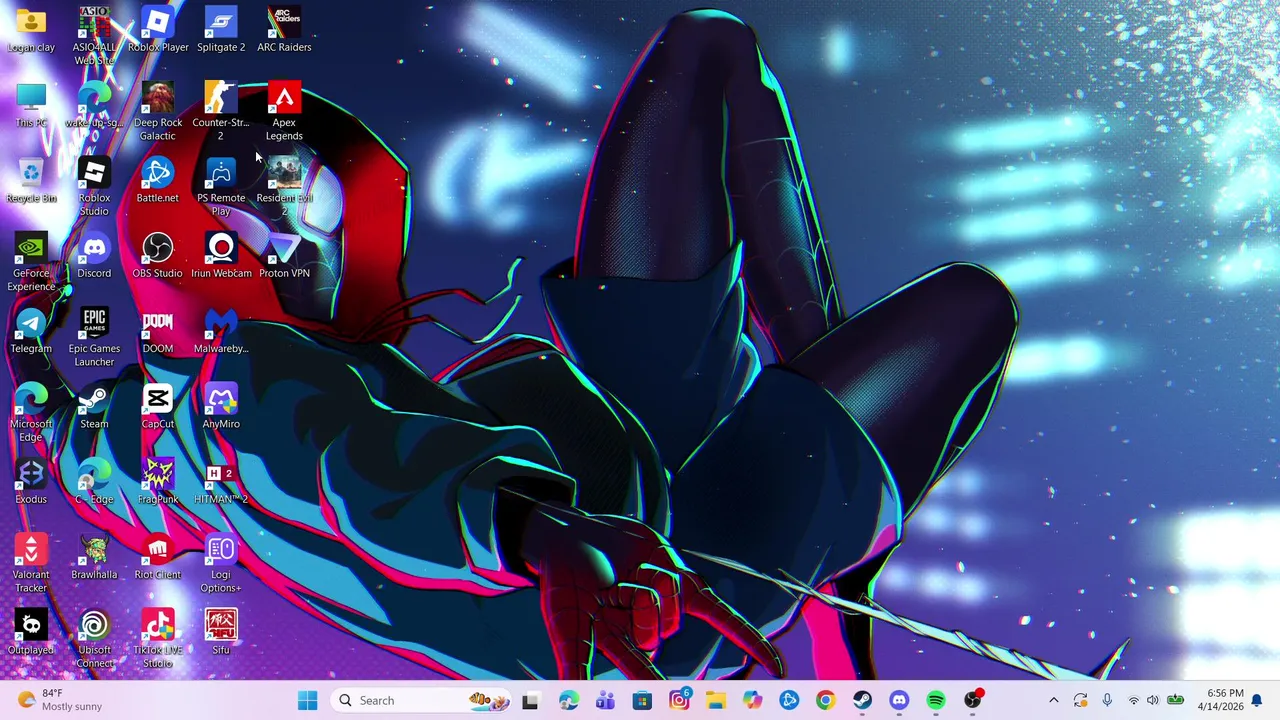Click the microphone tray icon
1280x720 pixels.
1107,700
